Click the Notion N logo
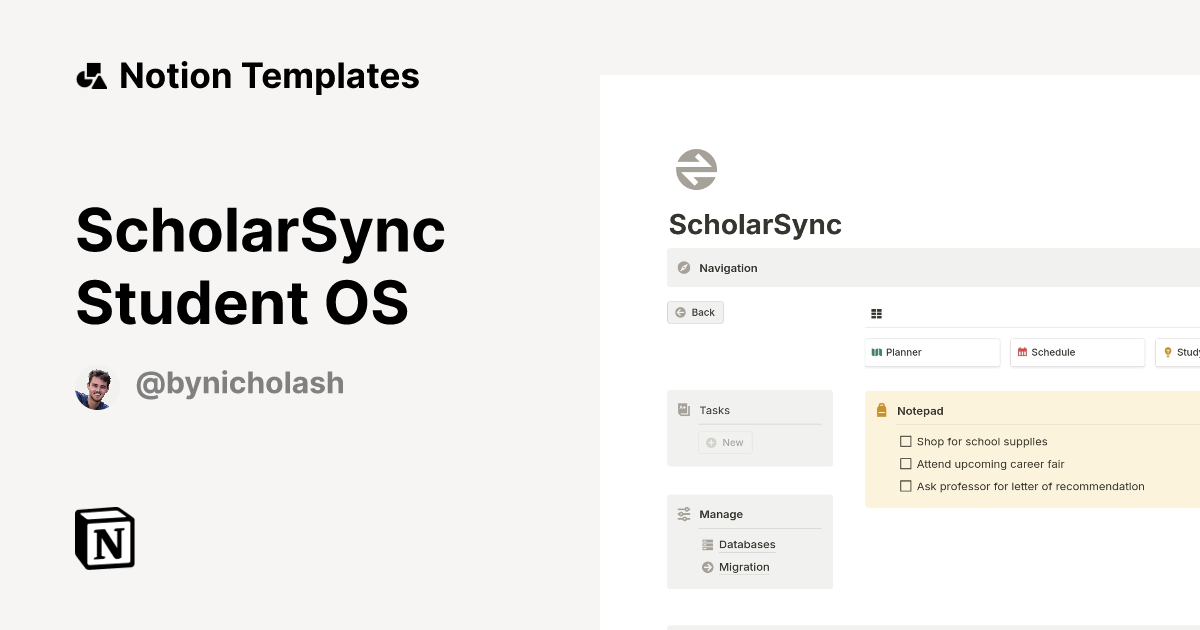Viewport: 1200px width, 630px height. [x=104, y=538]
